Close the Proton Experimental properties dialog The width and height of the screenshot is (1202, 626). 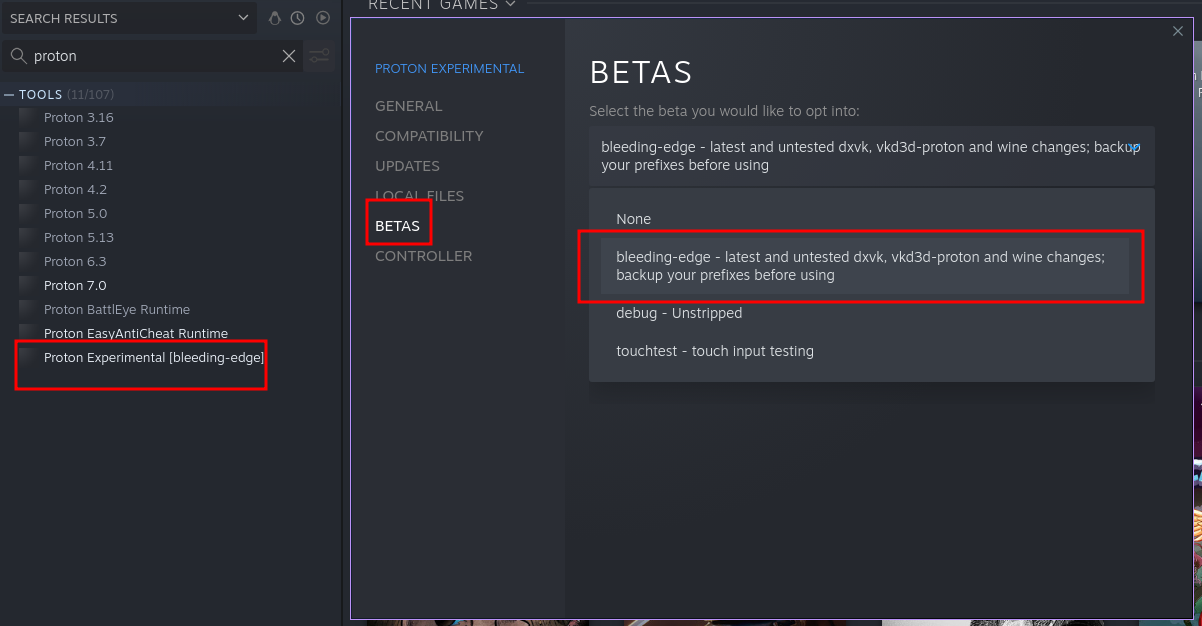(x=1177, y=32)
